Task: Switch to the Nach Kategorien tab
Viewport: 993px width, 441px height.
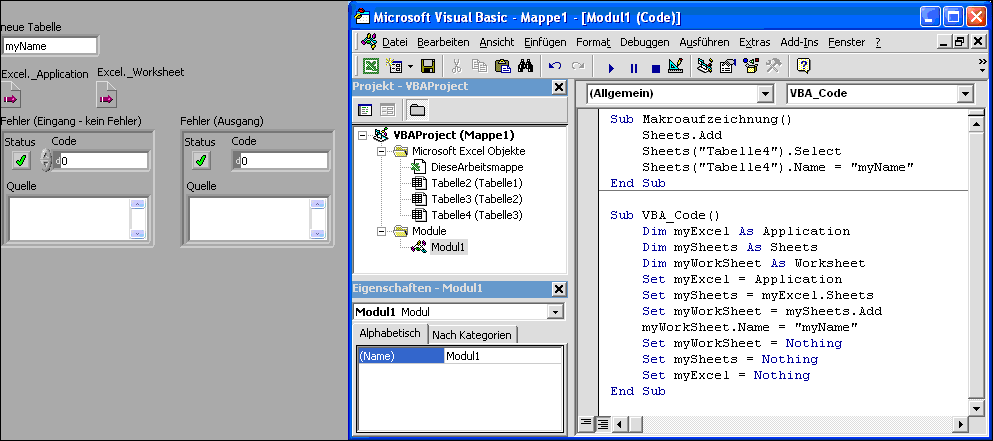Action: (472, 335)
